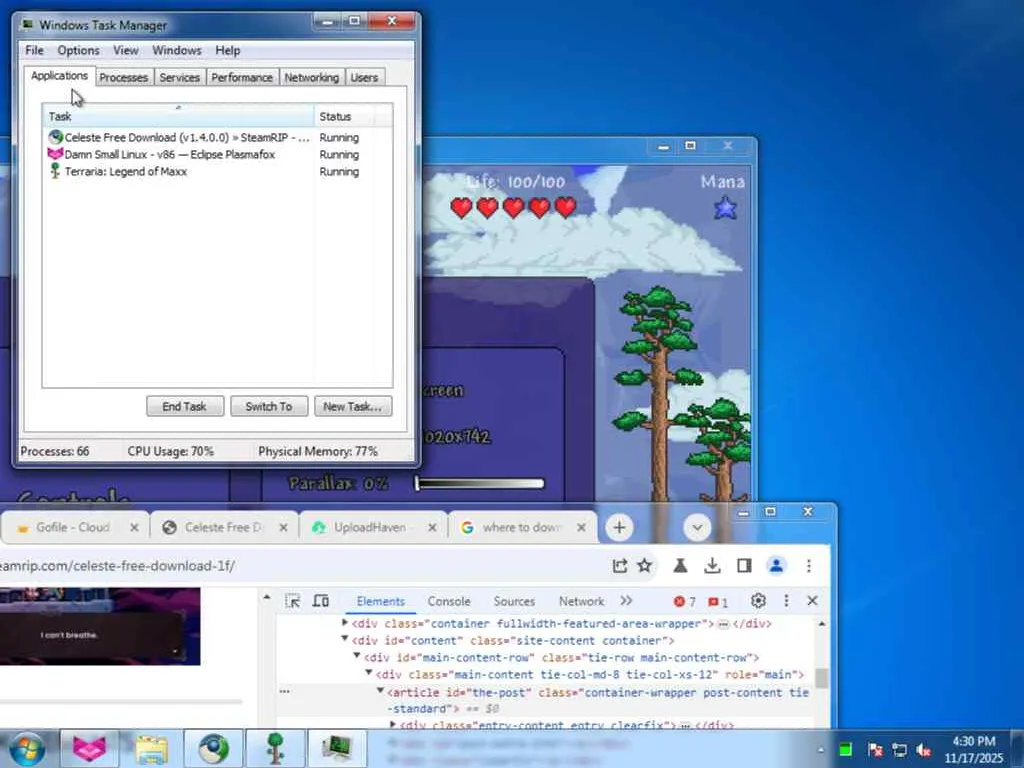Image resolution: width=1024 pixels, height=768 pixels.
Task: Expand the fullwidth-featured-area-wrapper div node
Action: [x=344, y=623]
